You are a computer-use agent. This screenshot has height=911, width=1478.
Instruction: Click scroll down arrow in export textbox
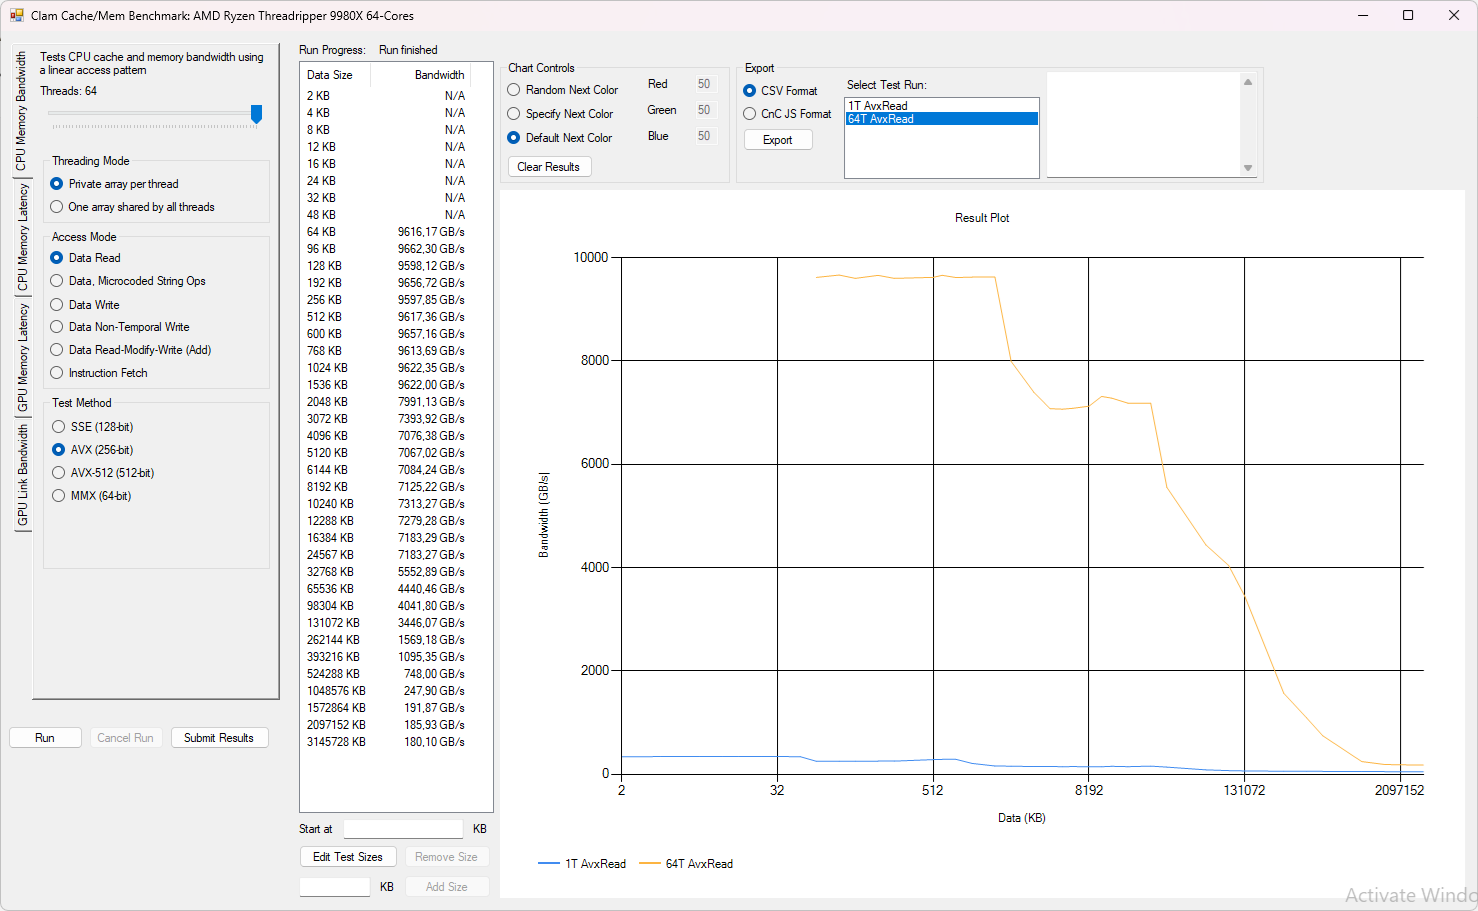(x=1248, y=168)
